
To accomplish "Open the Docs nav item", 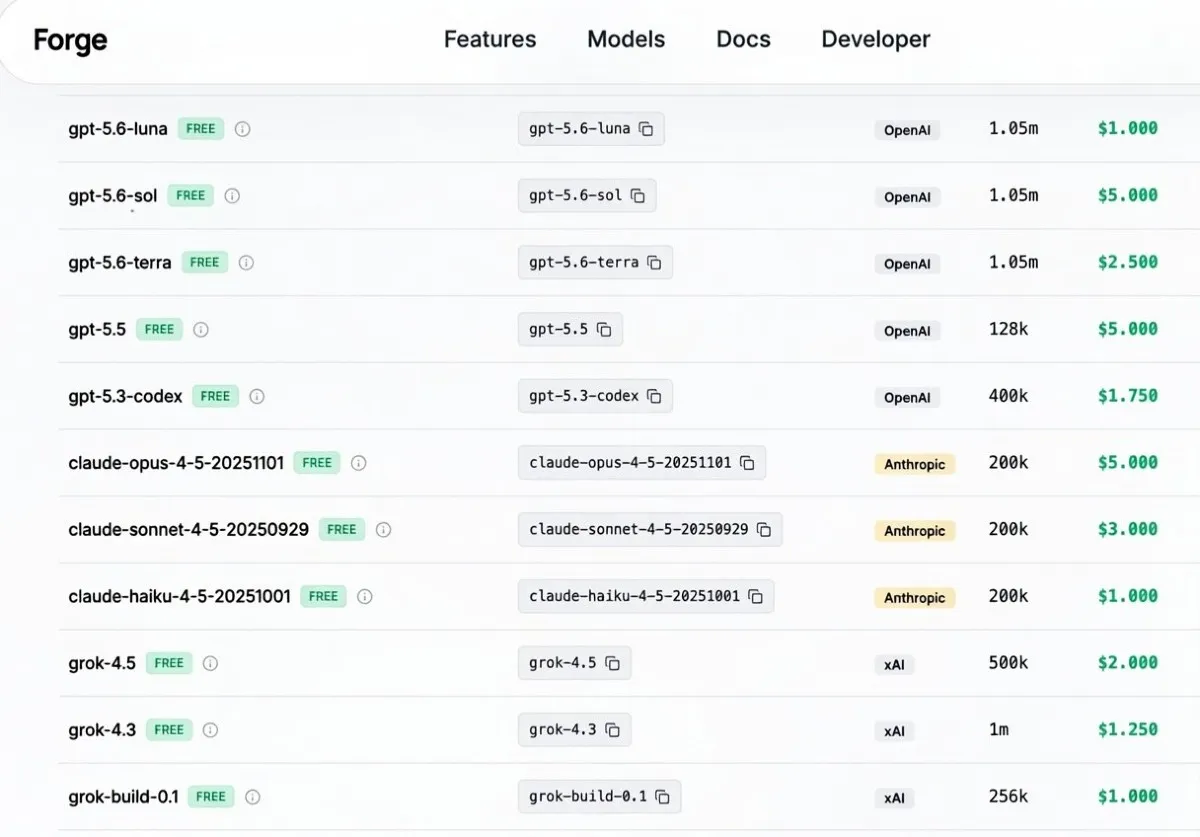I will point(743,40).
